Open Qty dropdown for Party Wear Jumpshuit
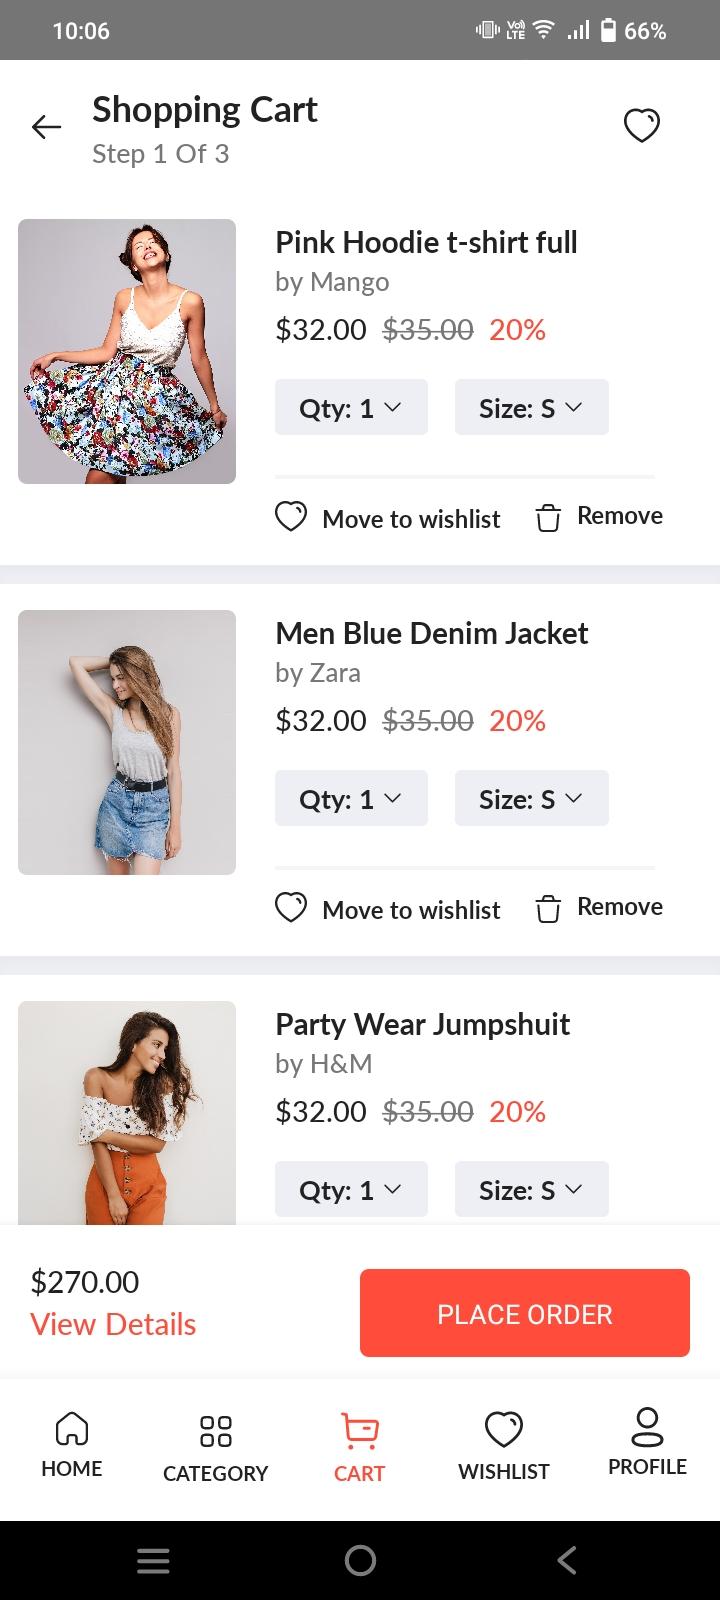Screen dimensions: 720x1600 click(351, 1189)
